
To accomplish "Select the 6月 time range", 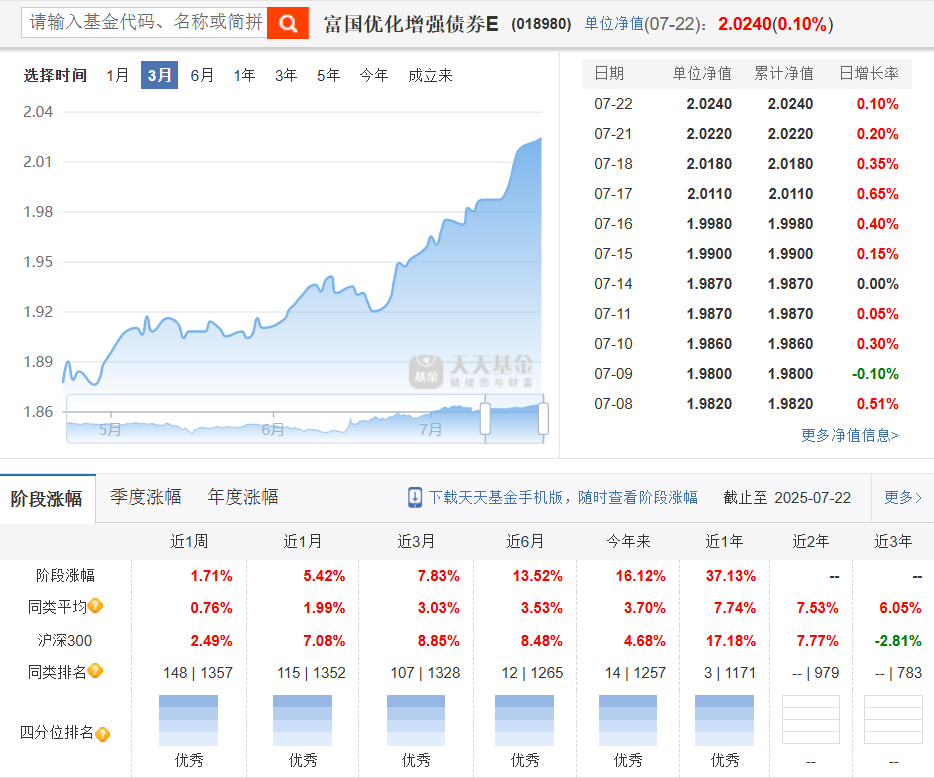I will click(x=202, y=75).
